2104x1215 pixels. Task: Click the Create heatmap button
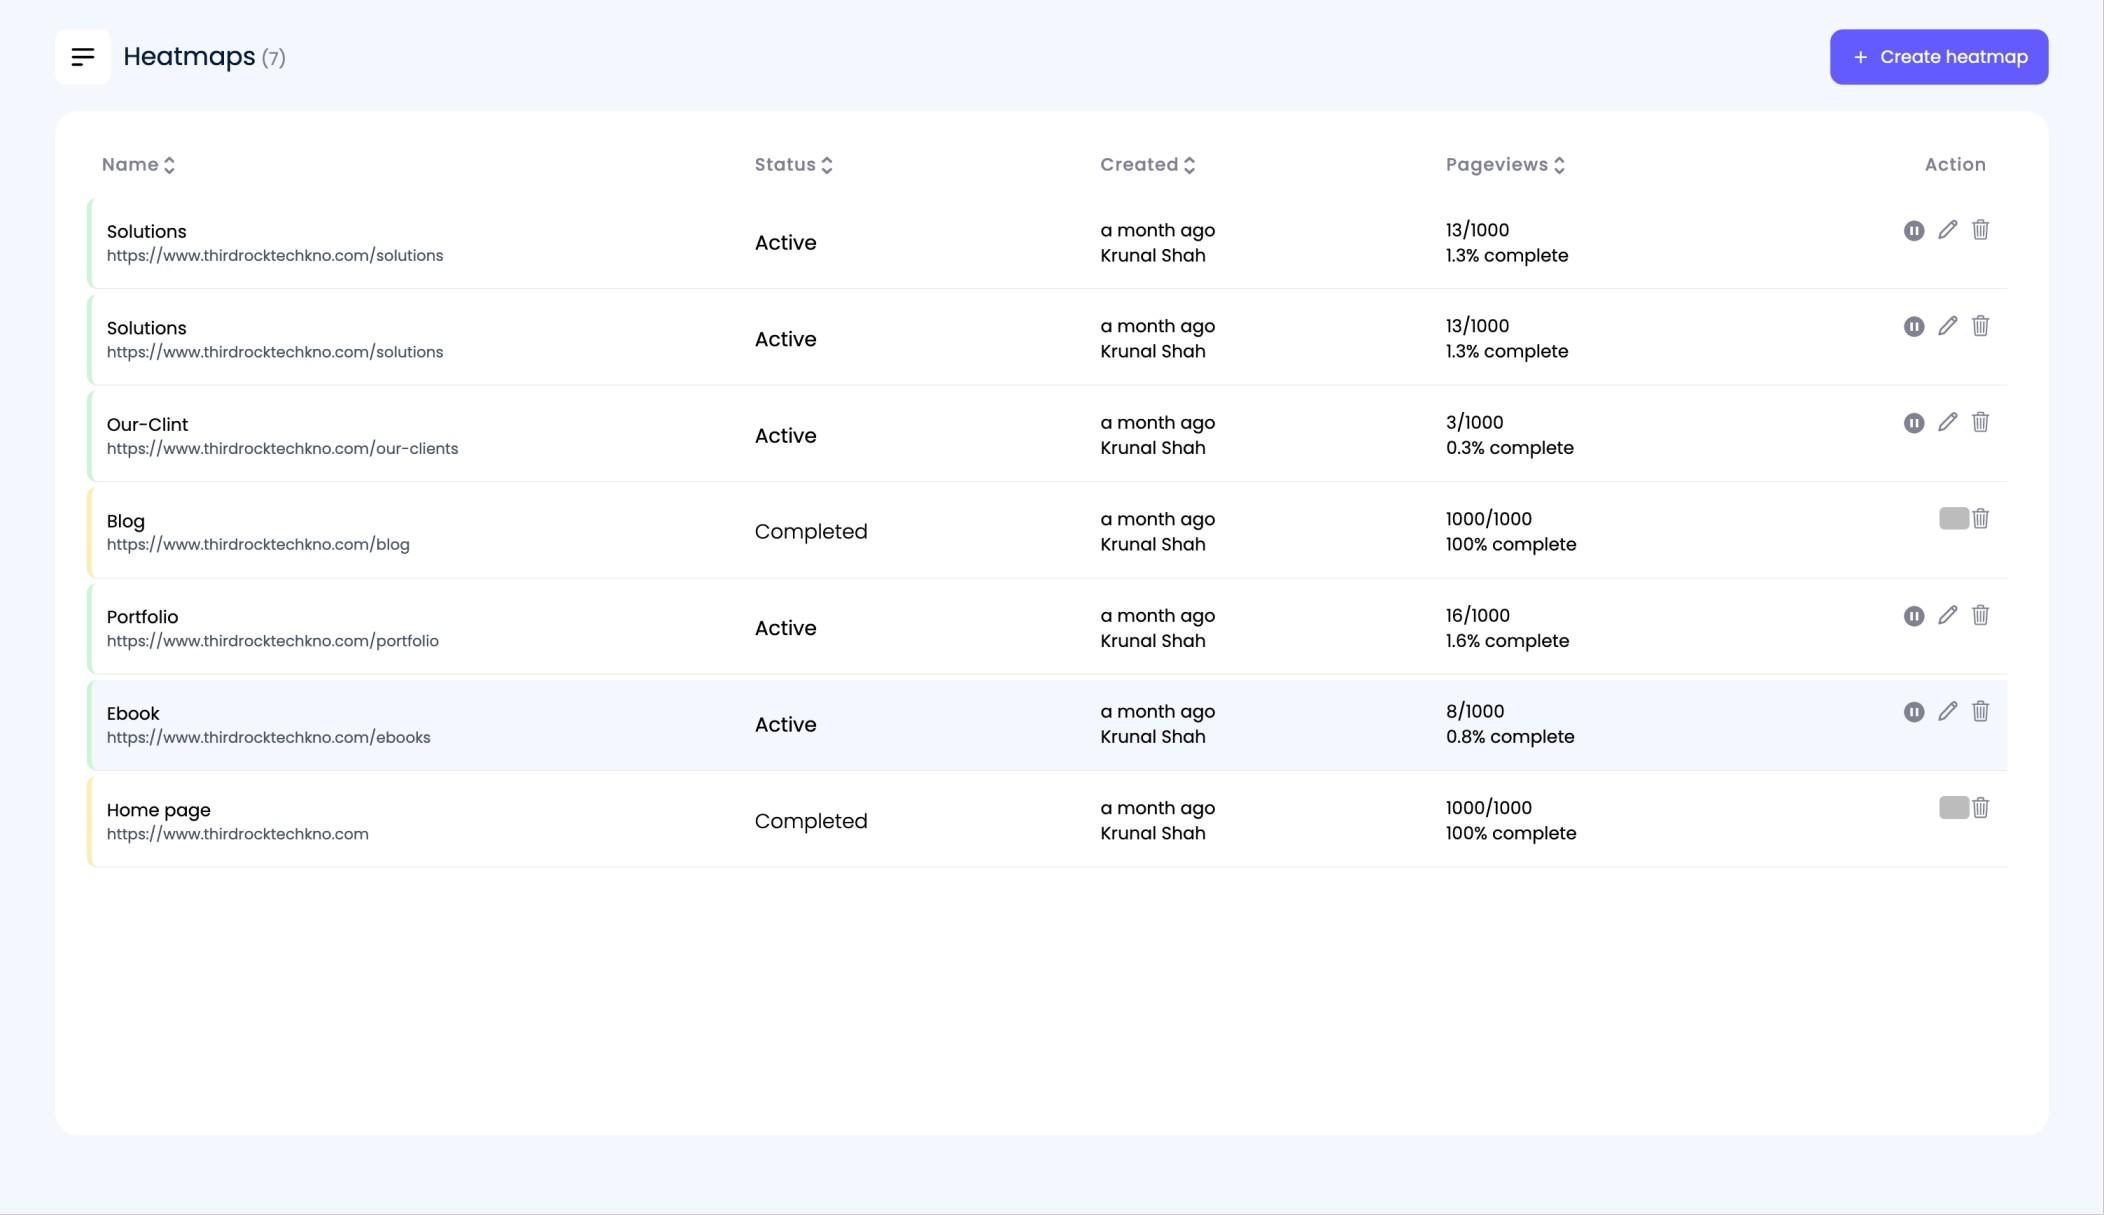pos(1938,57)
